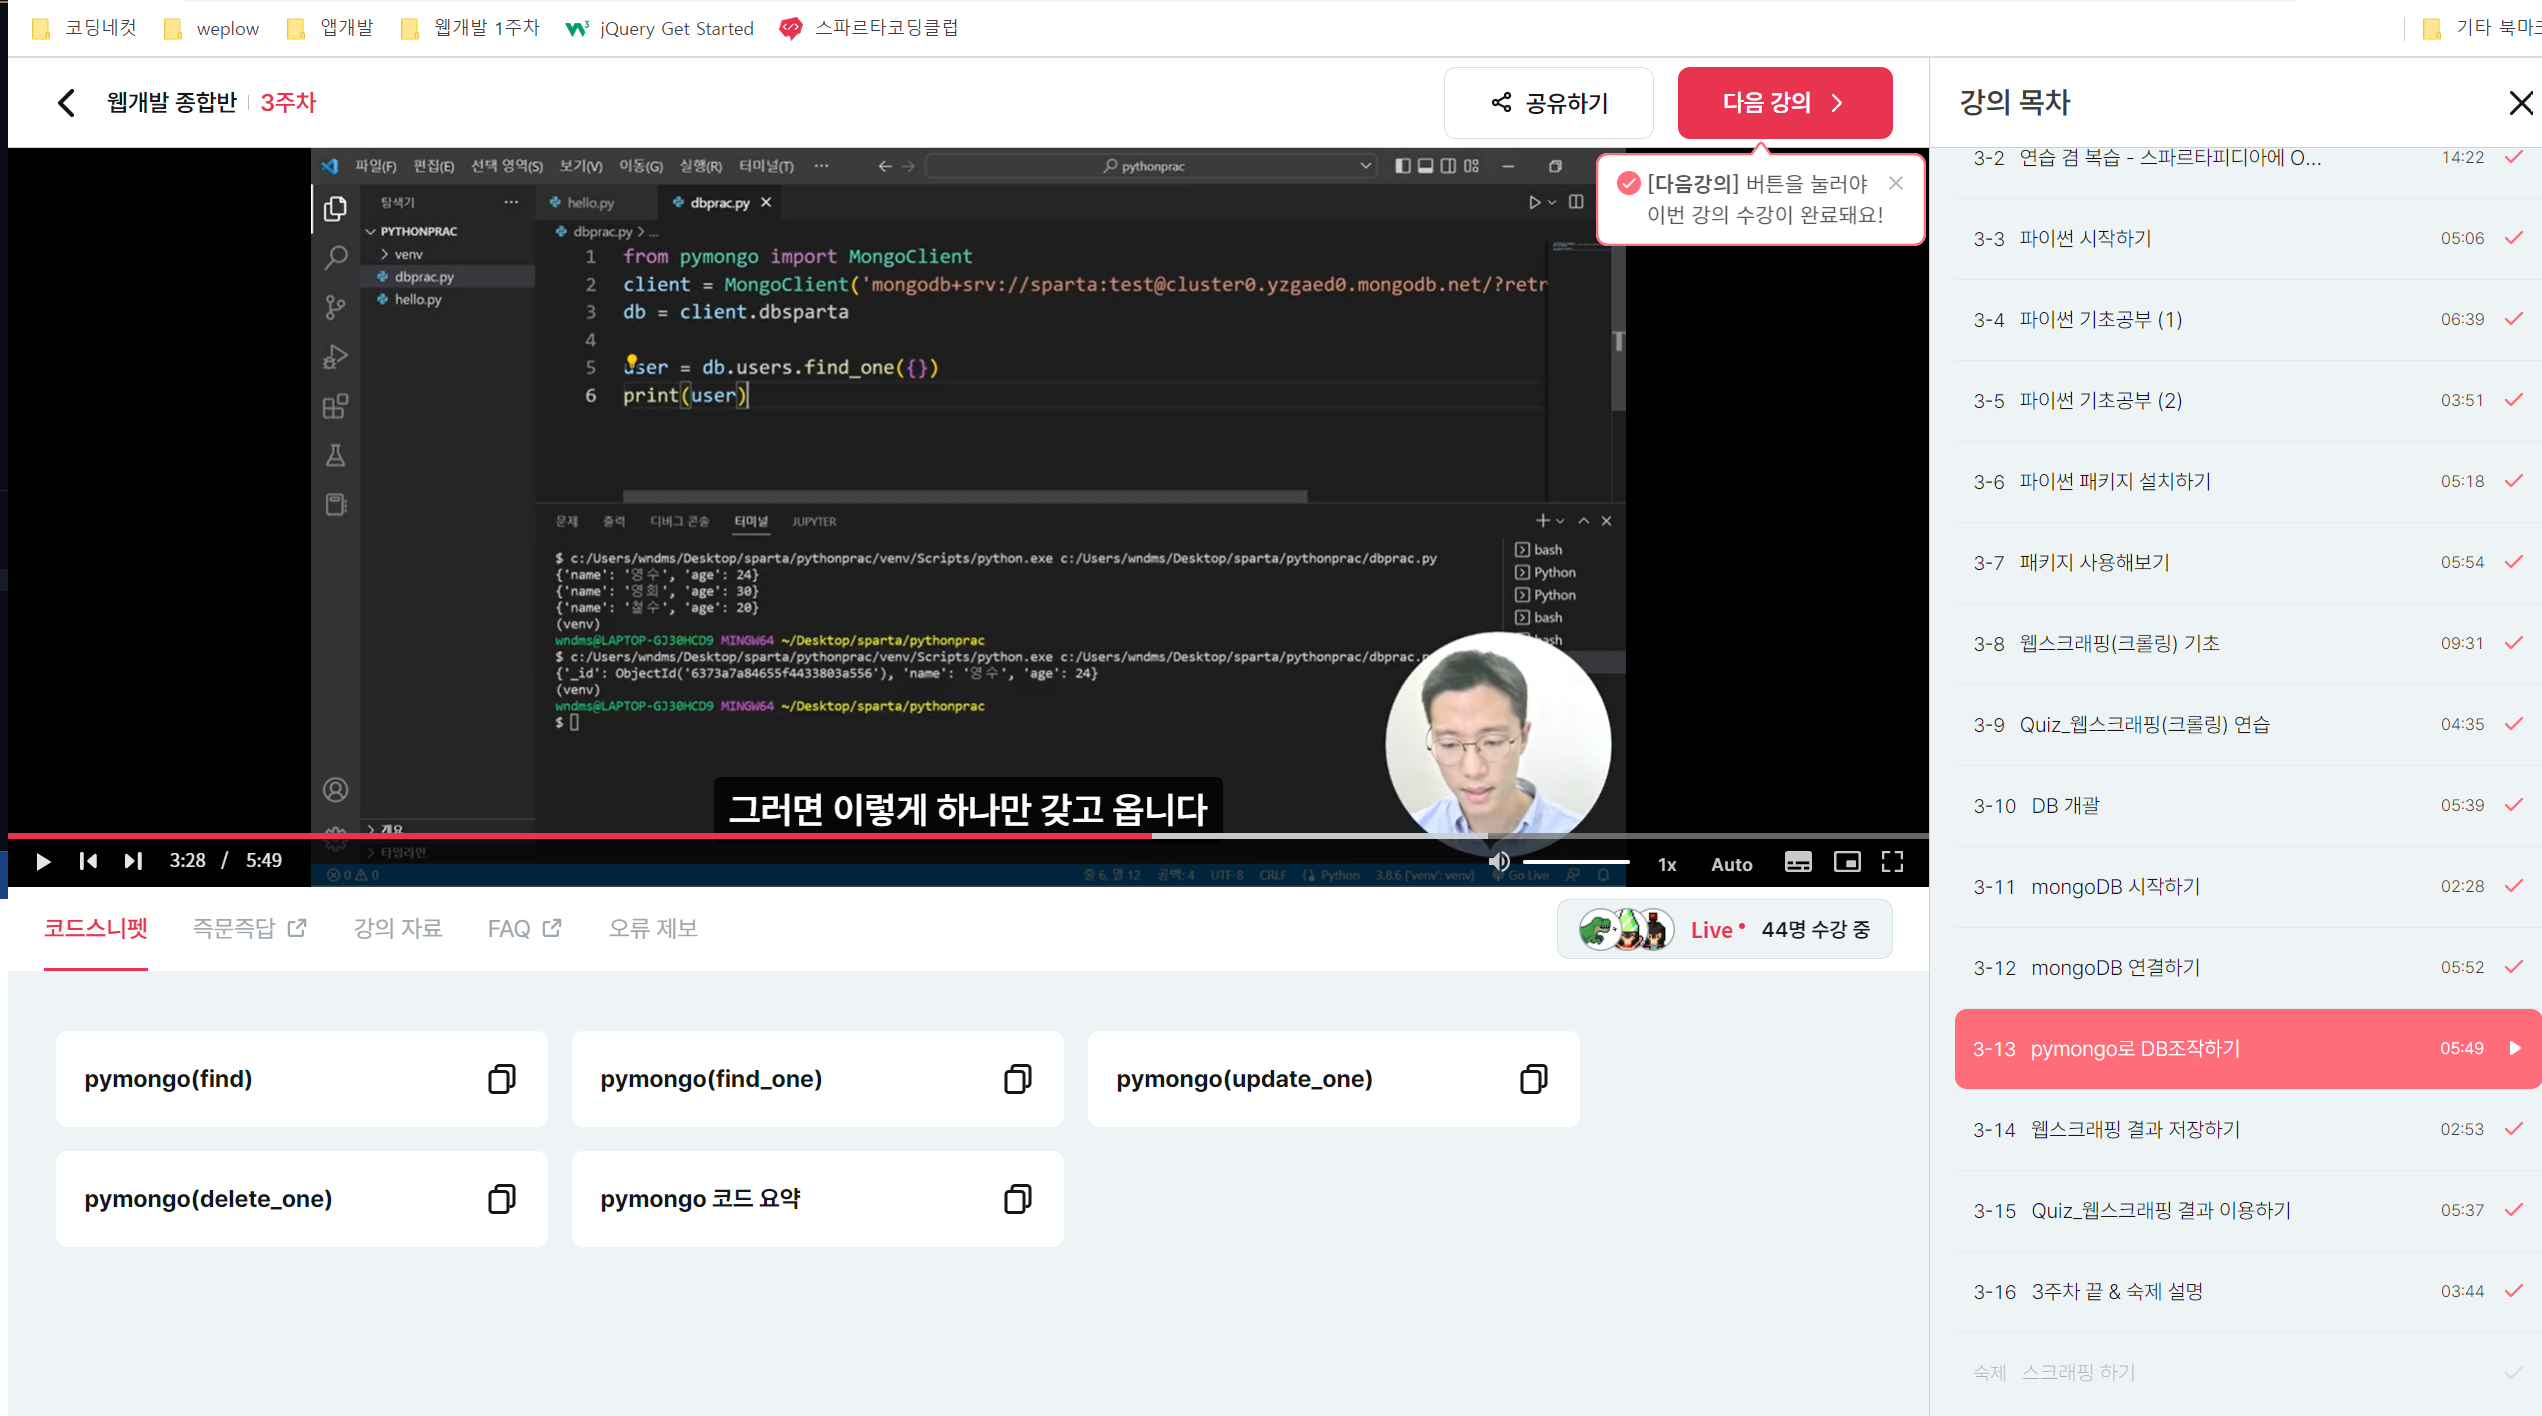Copy the pymongo(delete_one) snippet

502,1199
